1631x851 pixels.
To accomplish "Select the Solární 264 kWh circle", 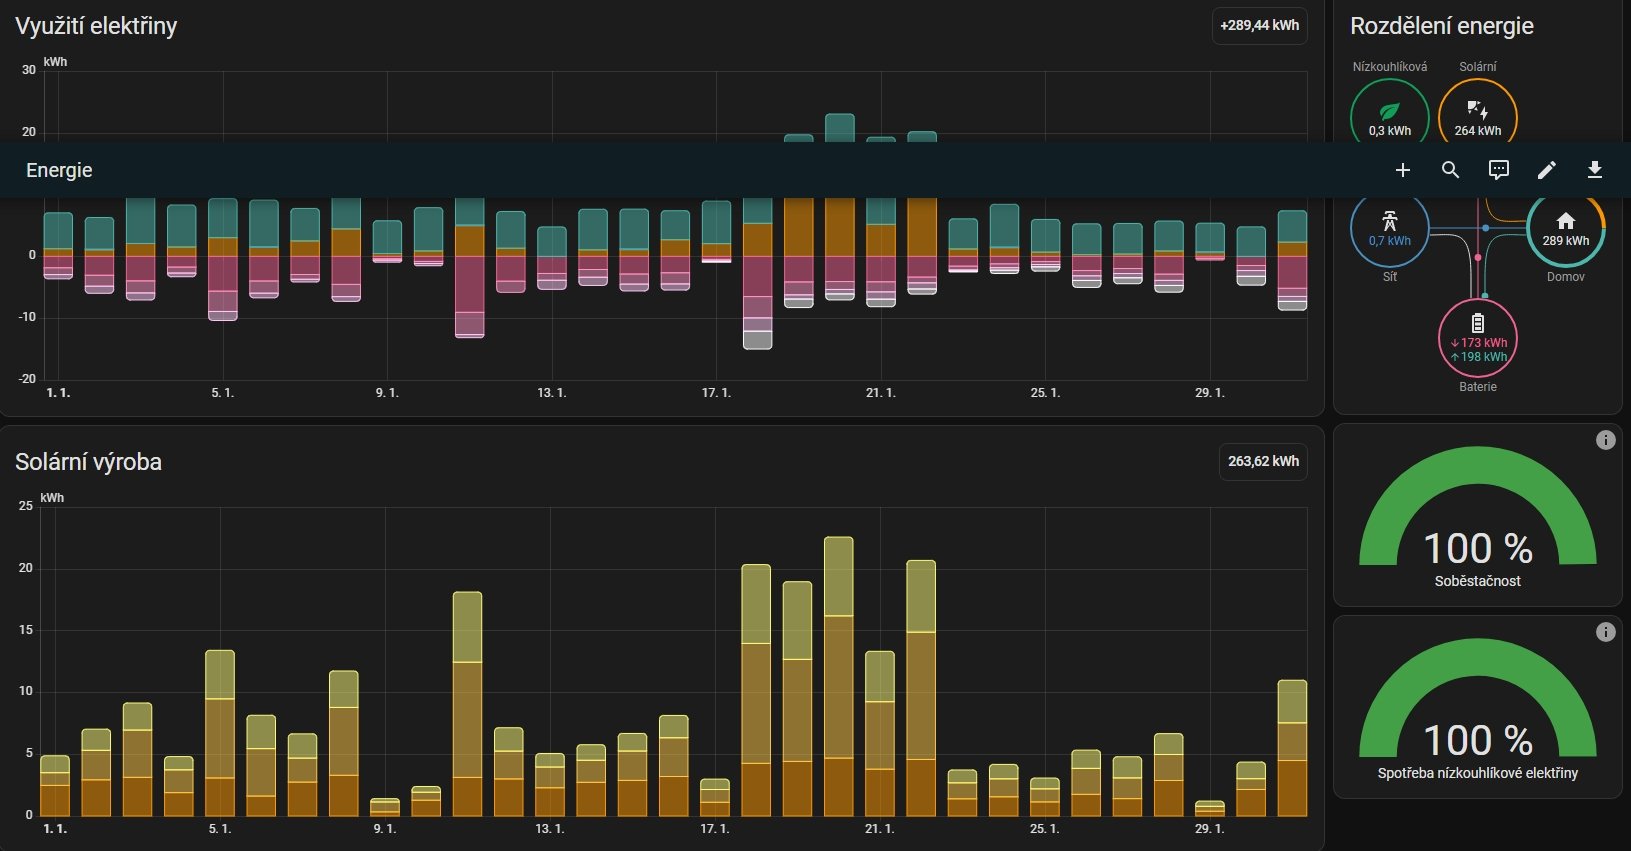I will coord(1477,117).
